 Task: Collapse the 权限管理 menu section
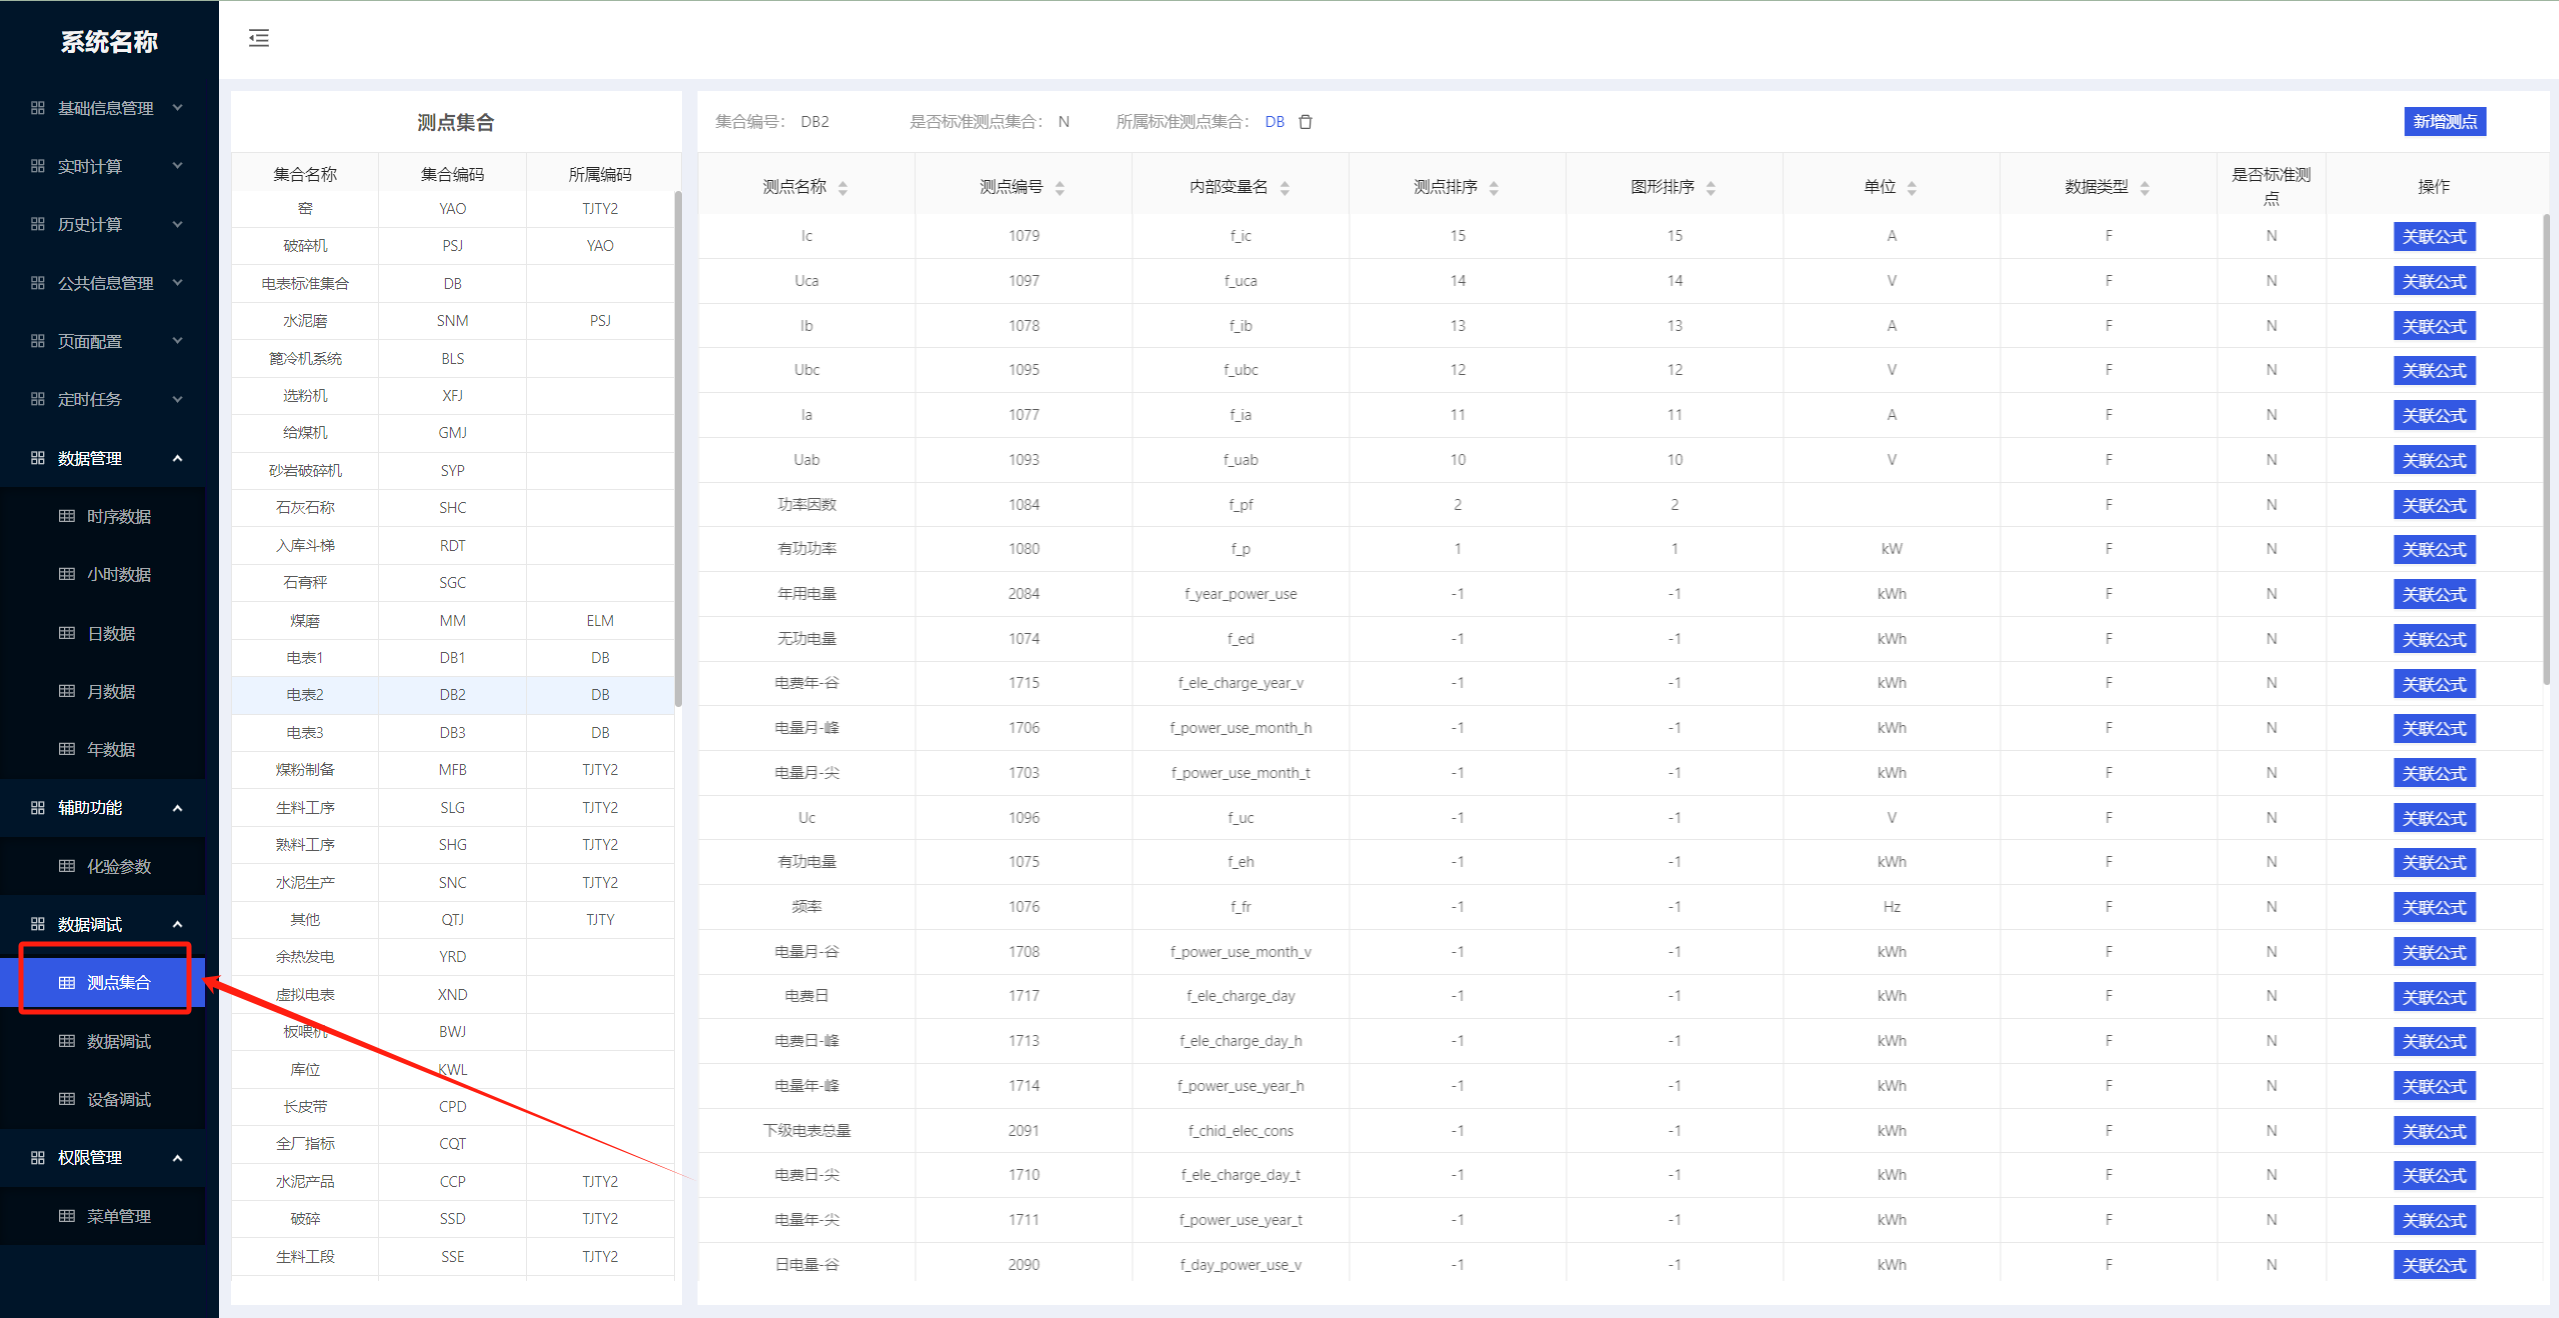[x=107, y=1157]
